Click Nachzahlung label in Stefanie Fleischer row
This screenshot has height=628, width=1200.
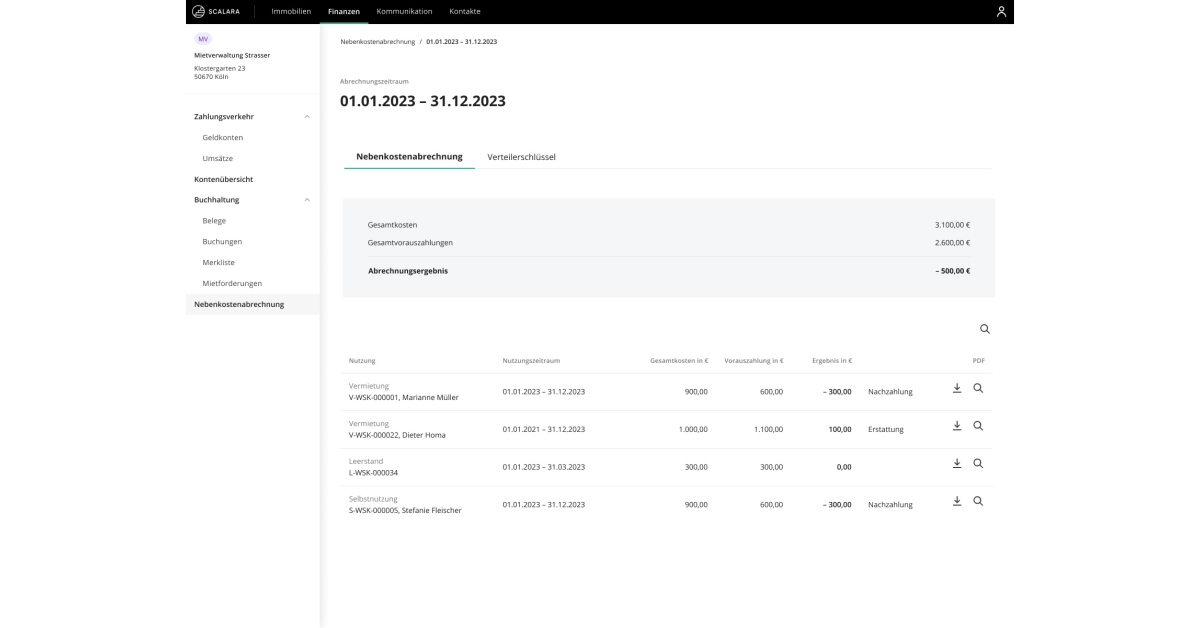point(891,505)
